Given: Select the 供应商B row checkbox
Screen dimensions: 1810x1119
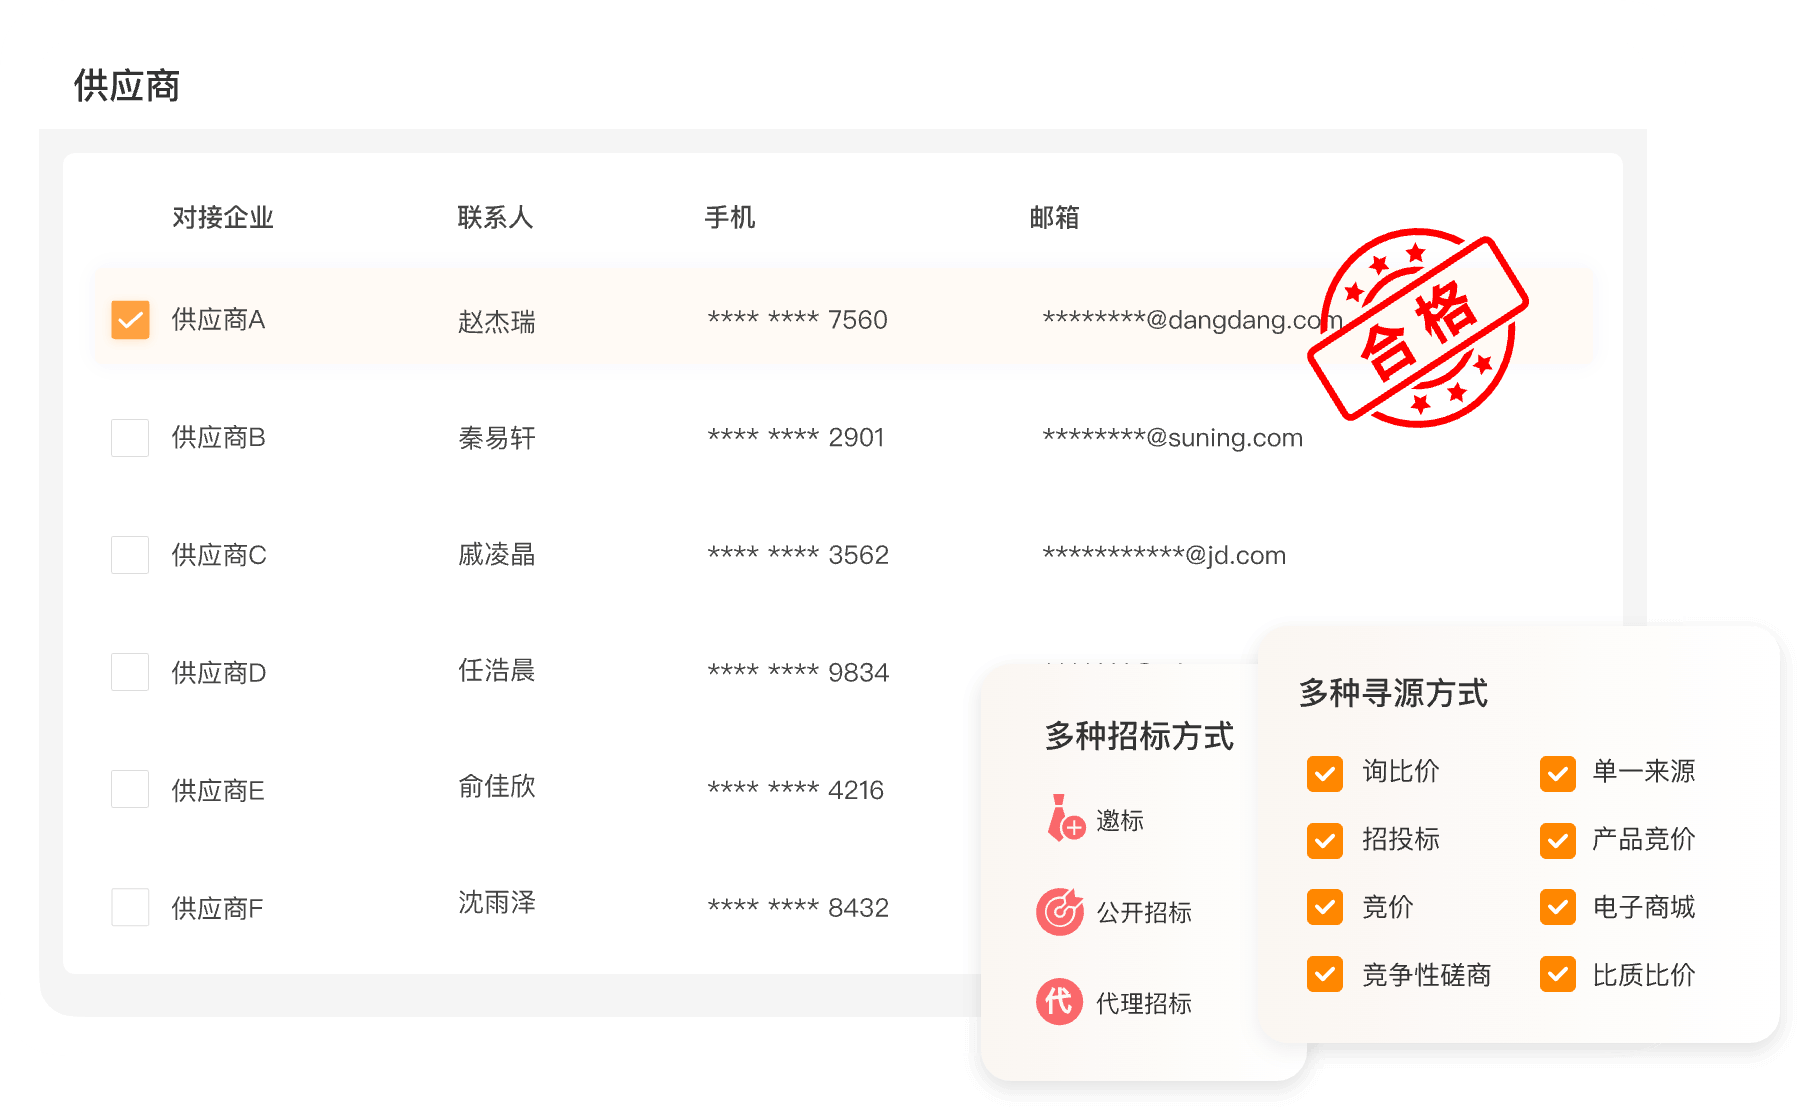Looking at the screenshot, I should [130, 438].
